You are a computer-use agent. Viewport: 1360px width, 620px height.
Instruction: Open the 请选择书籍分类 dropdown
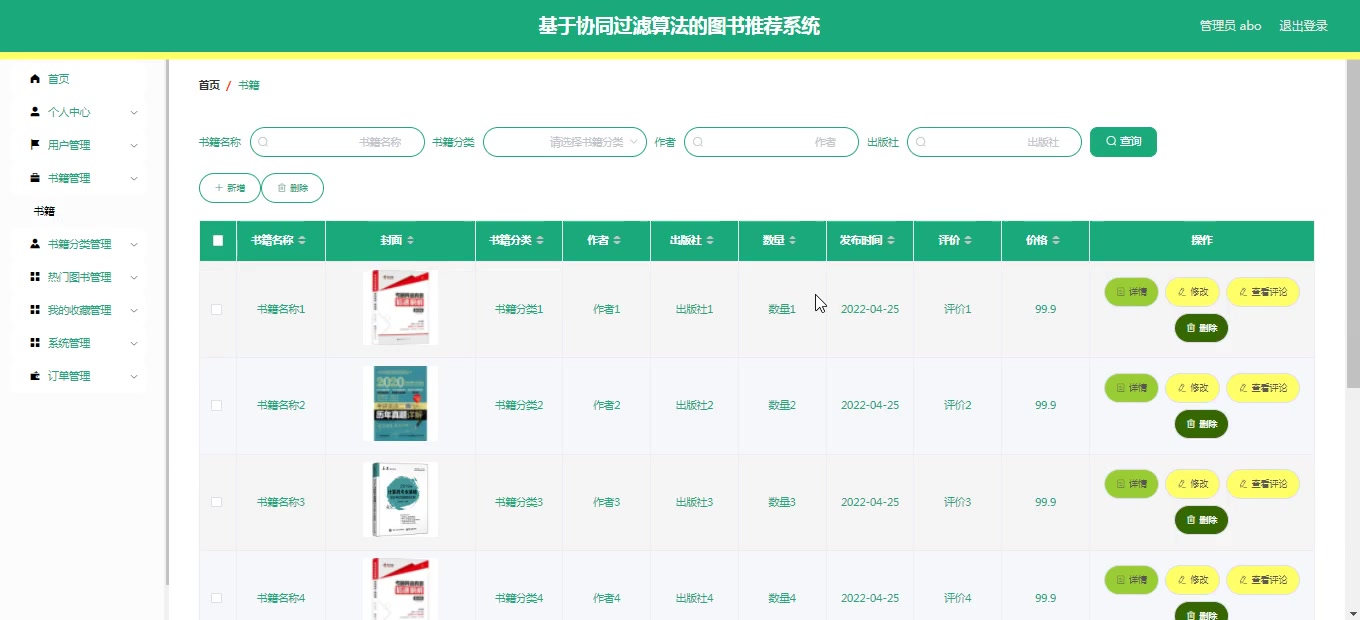click(564, 141)
